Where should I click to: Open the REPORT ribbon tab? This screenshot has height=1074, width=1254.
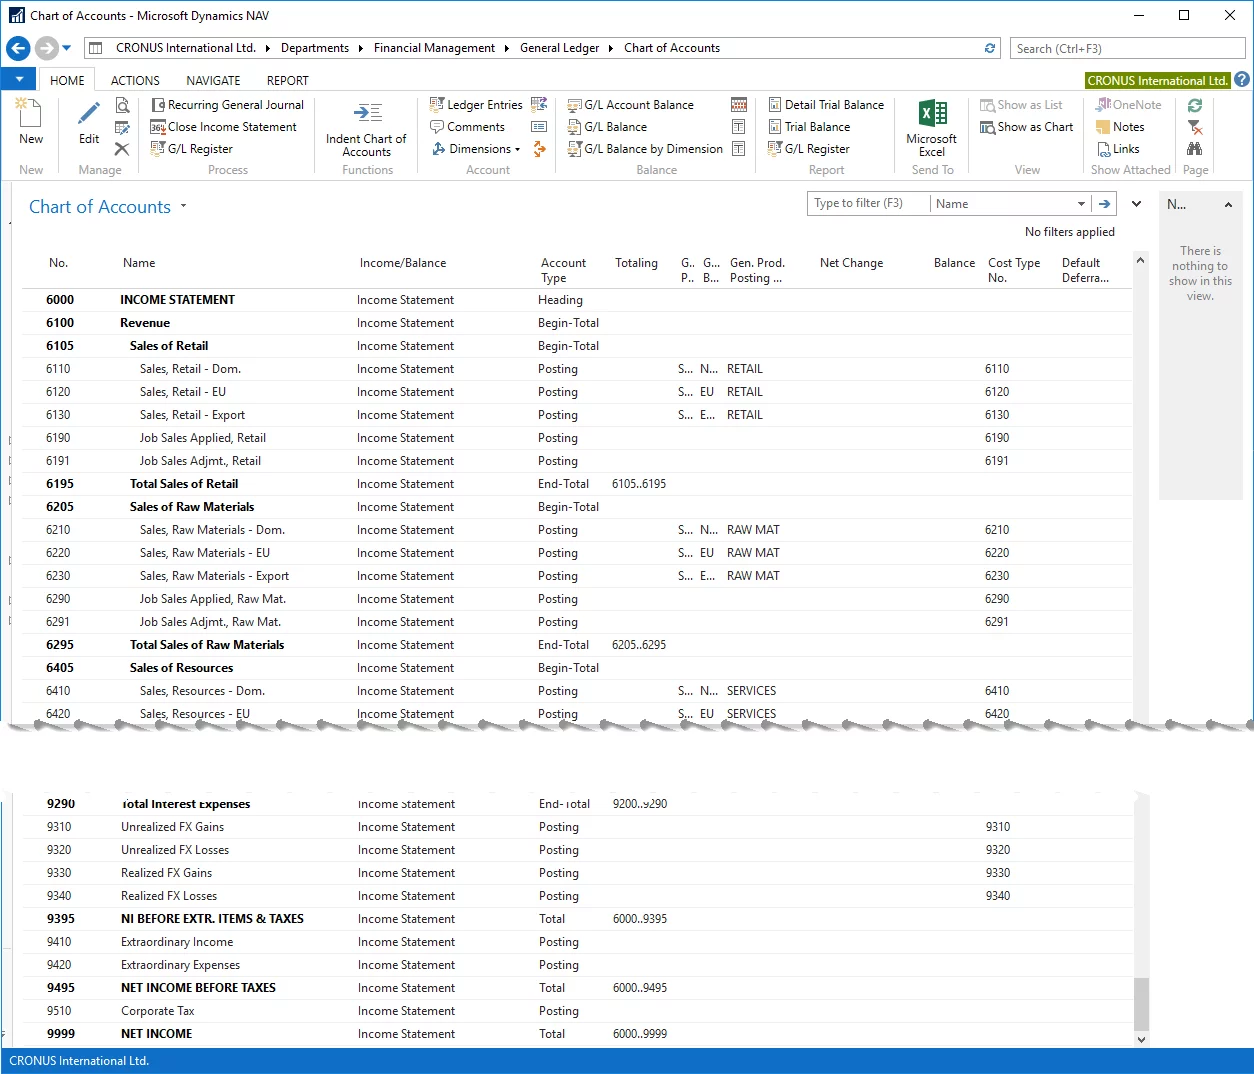point(287,81)
